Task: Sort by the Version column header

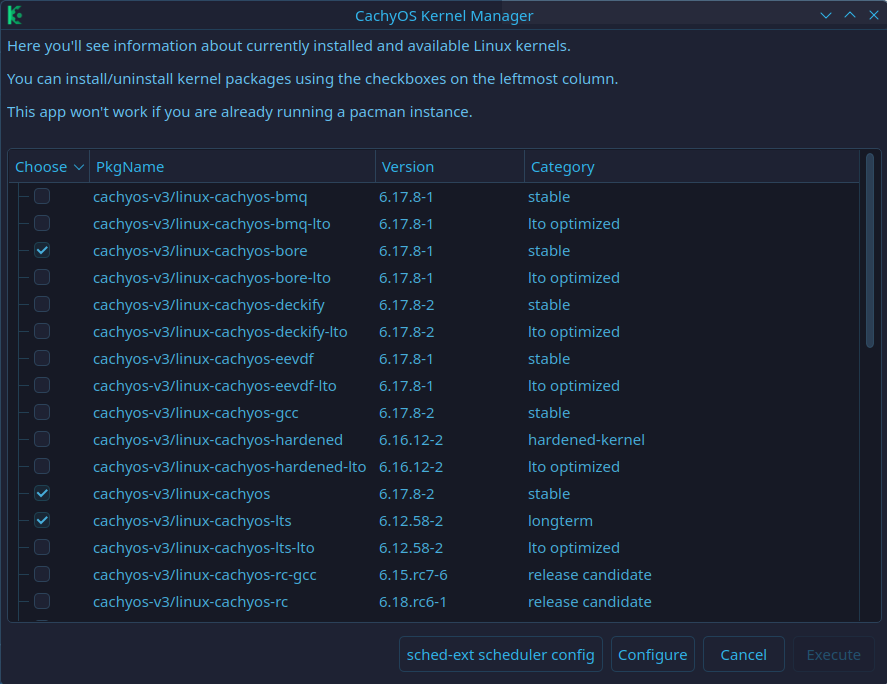Action: (450, 167)
